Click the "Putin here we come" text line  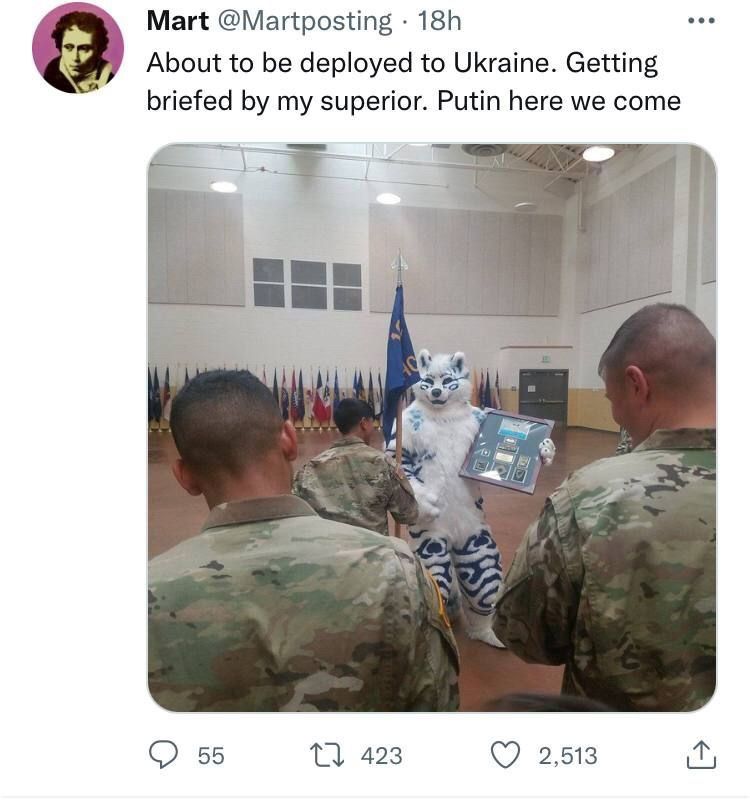point(559,101)
